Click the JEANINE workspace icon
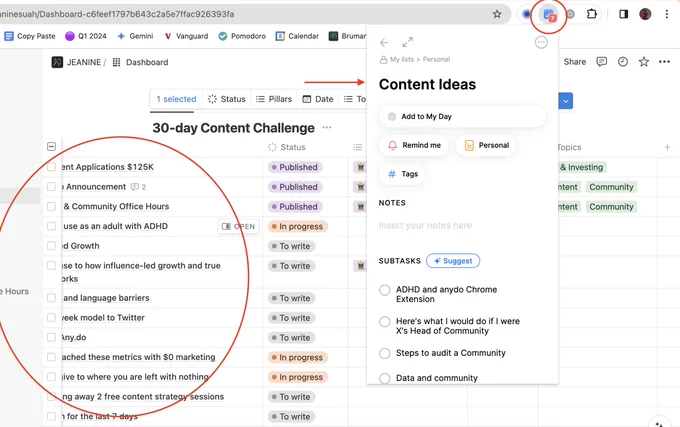Screen dimensions: 680x427 point(57,62)
